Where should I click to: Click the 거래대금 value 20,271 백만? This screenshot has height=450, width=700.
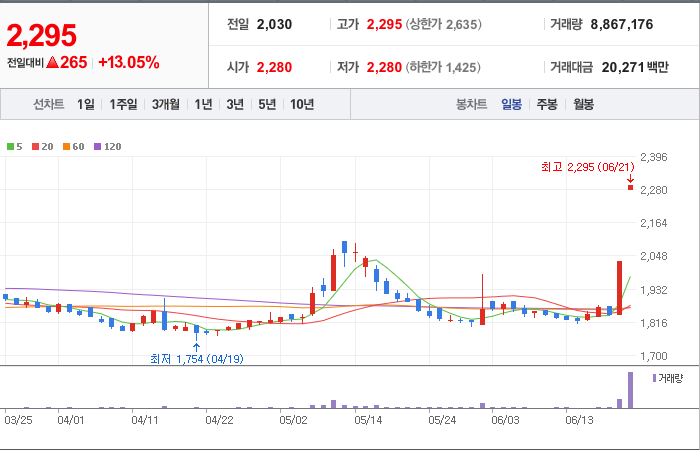coord(635,67)
